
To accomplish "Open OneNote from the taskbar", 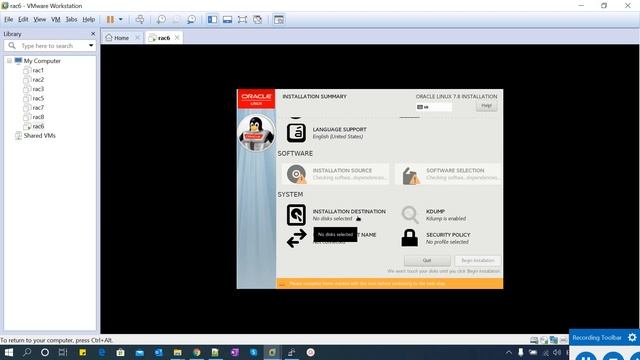I will [x=235, y=352].
